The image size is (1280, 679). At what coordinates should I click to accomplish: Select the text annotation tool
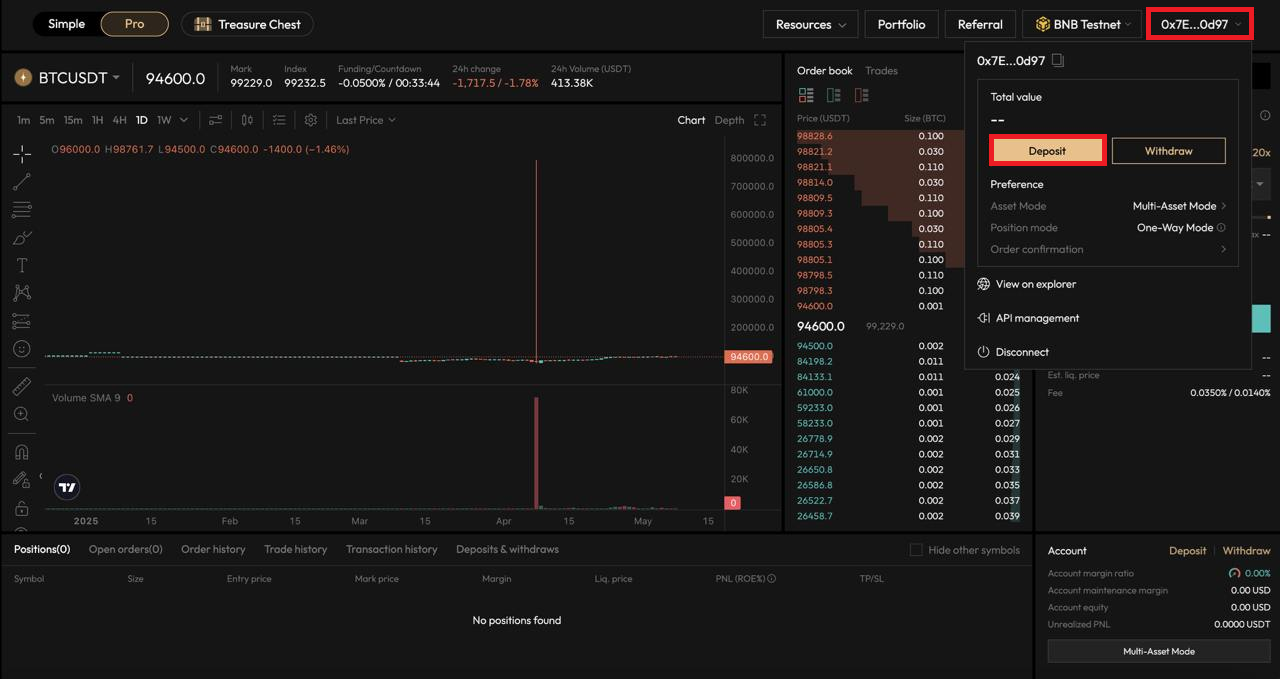pos(22,265)
